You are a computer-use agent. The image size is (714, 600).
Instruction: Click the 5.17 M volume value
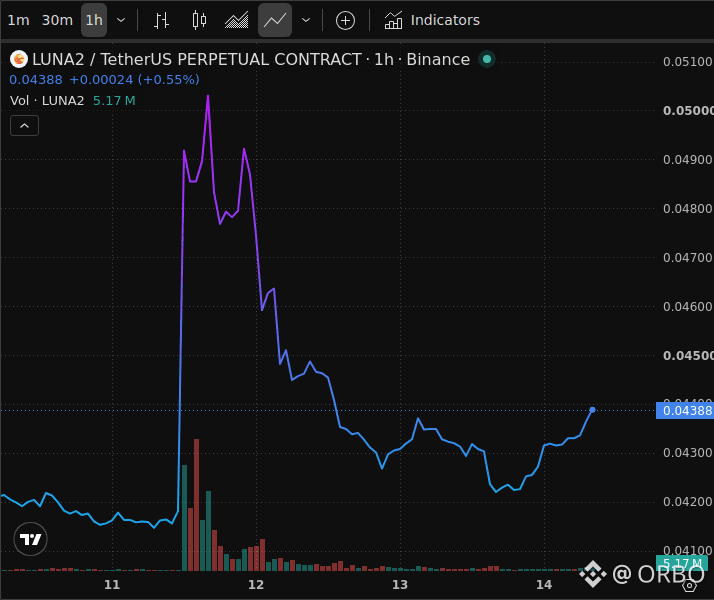point(114,101)
